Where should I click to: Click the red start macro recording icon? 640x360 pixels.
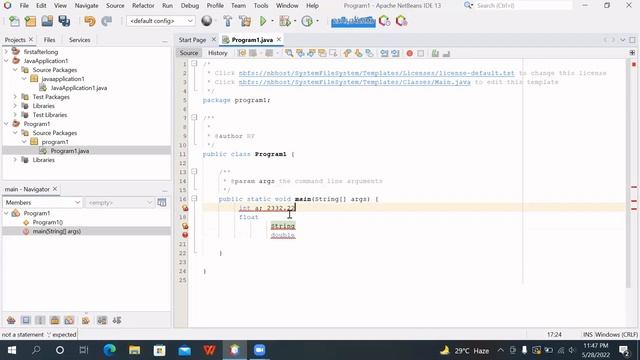click(x=409, y=53)
